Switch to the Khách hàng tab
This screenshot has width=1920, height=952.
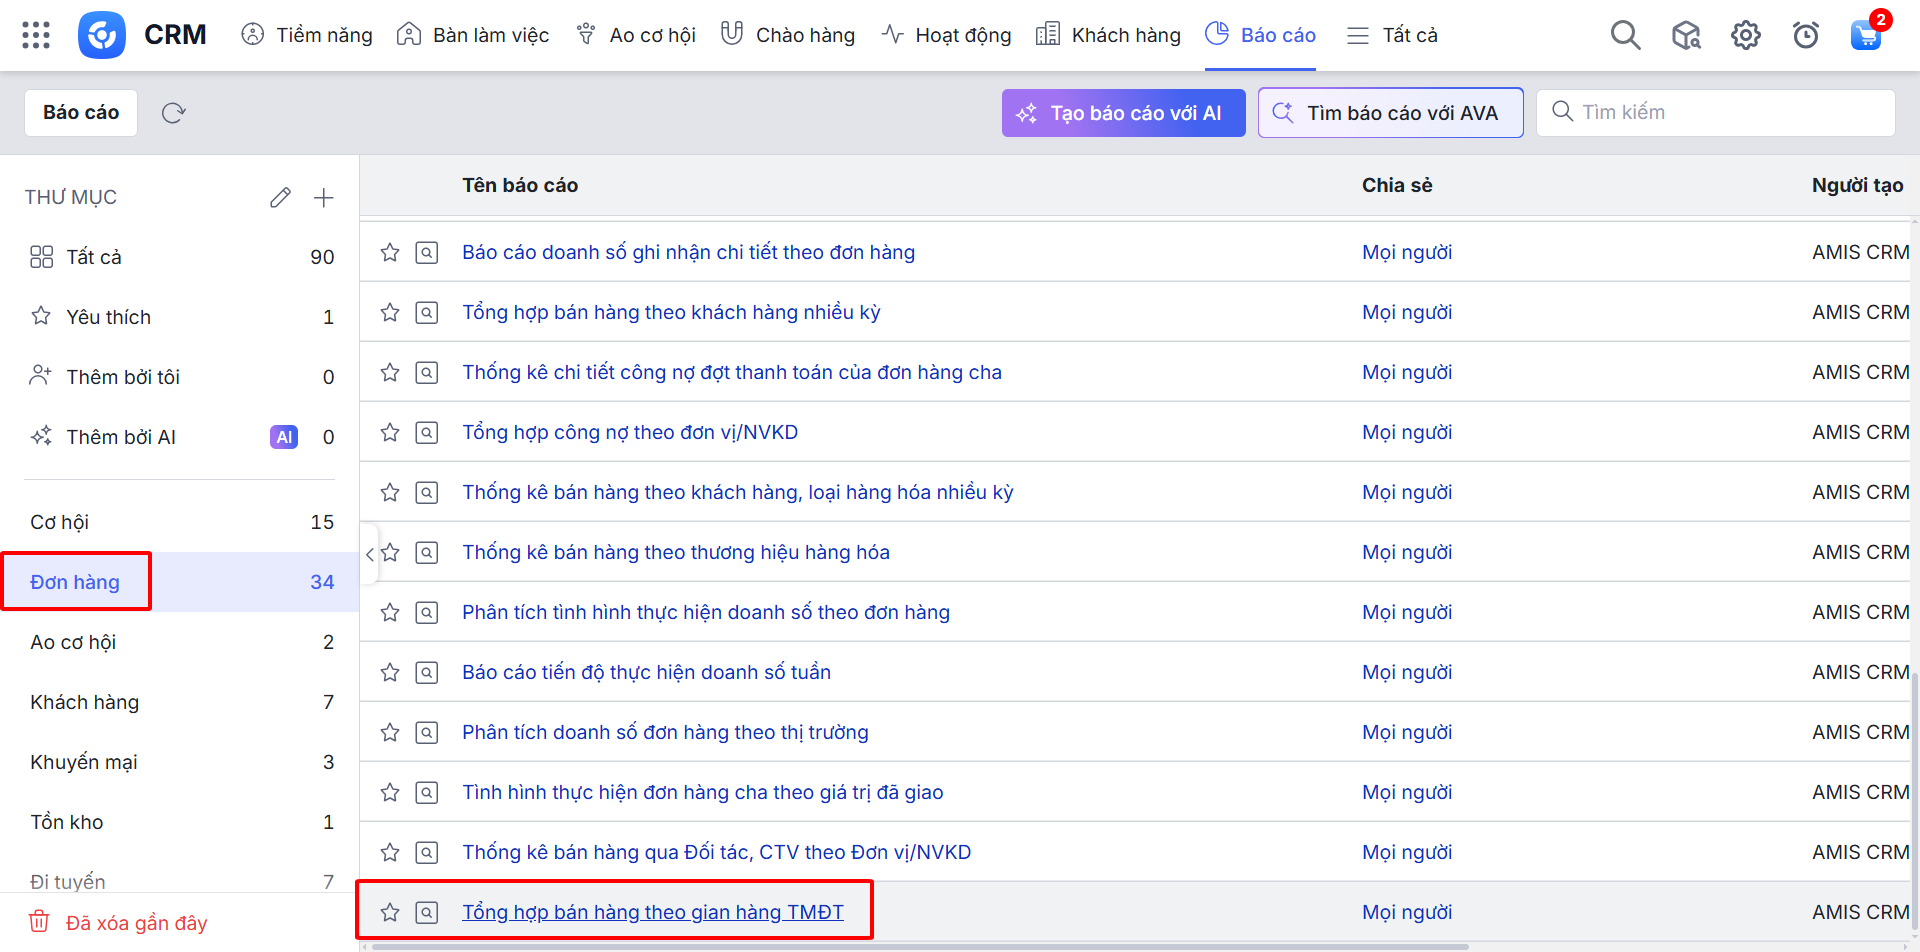click(x=1109, y=35)
